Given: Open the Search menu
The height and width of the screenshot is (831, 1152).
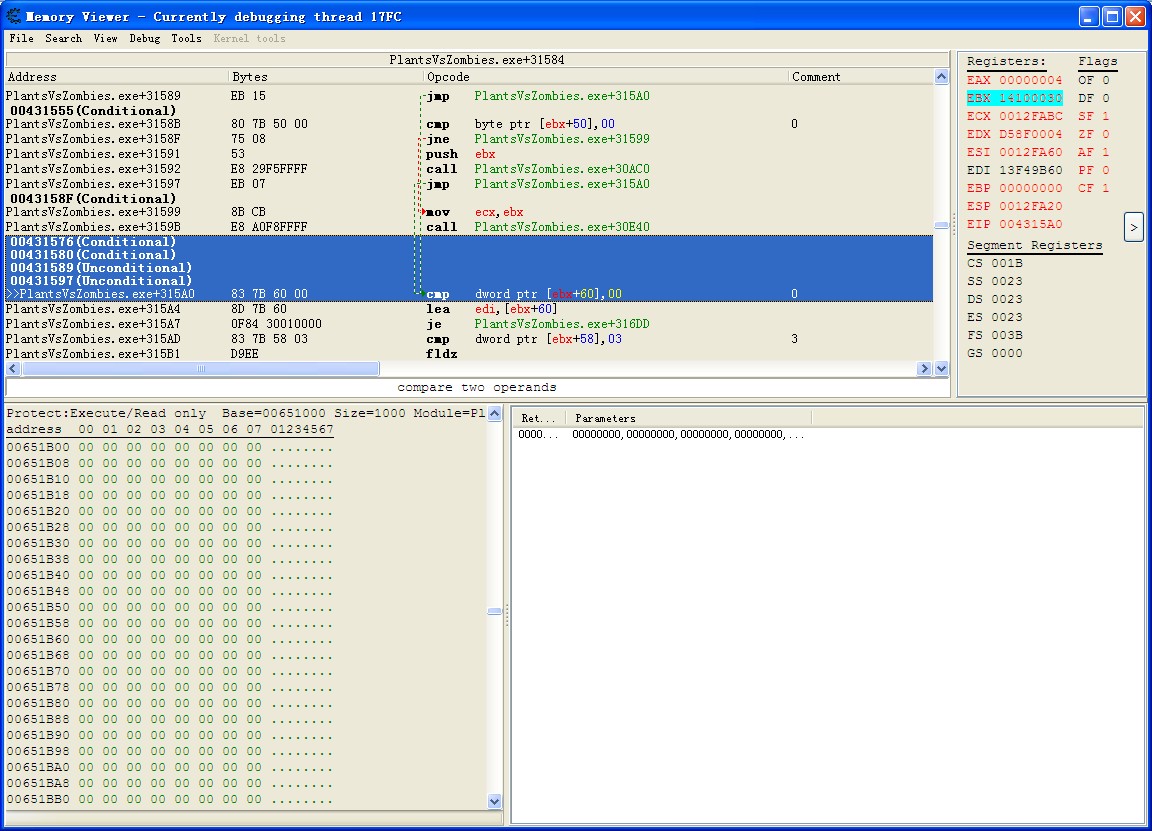Looking at the screenshot, I should (x=63, y=38).
